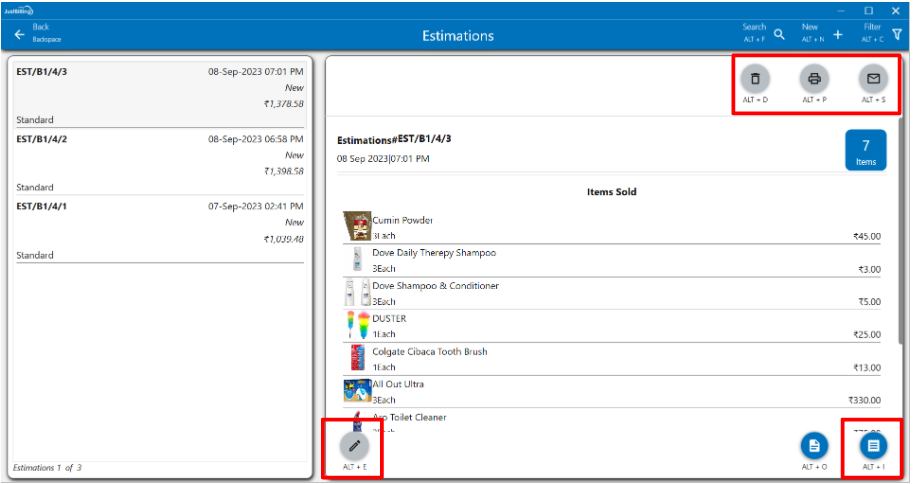Viewport: 913px width, 484px height.
Task: Create a New estimation with plus icon
Action: (x=837, y=34)
